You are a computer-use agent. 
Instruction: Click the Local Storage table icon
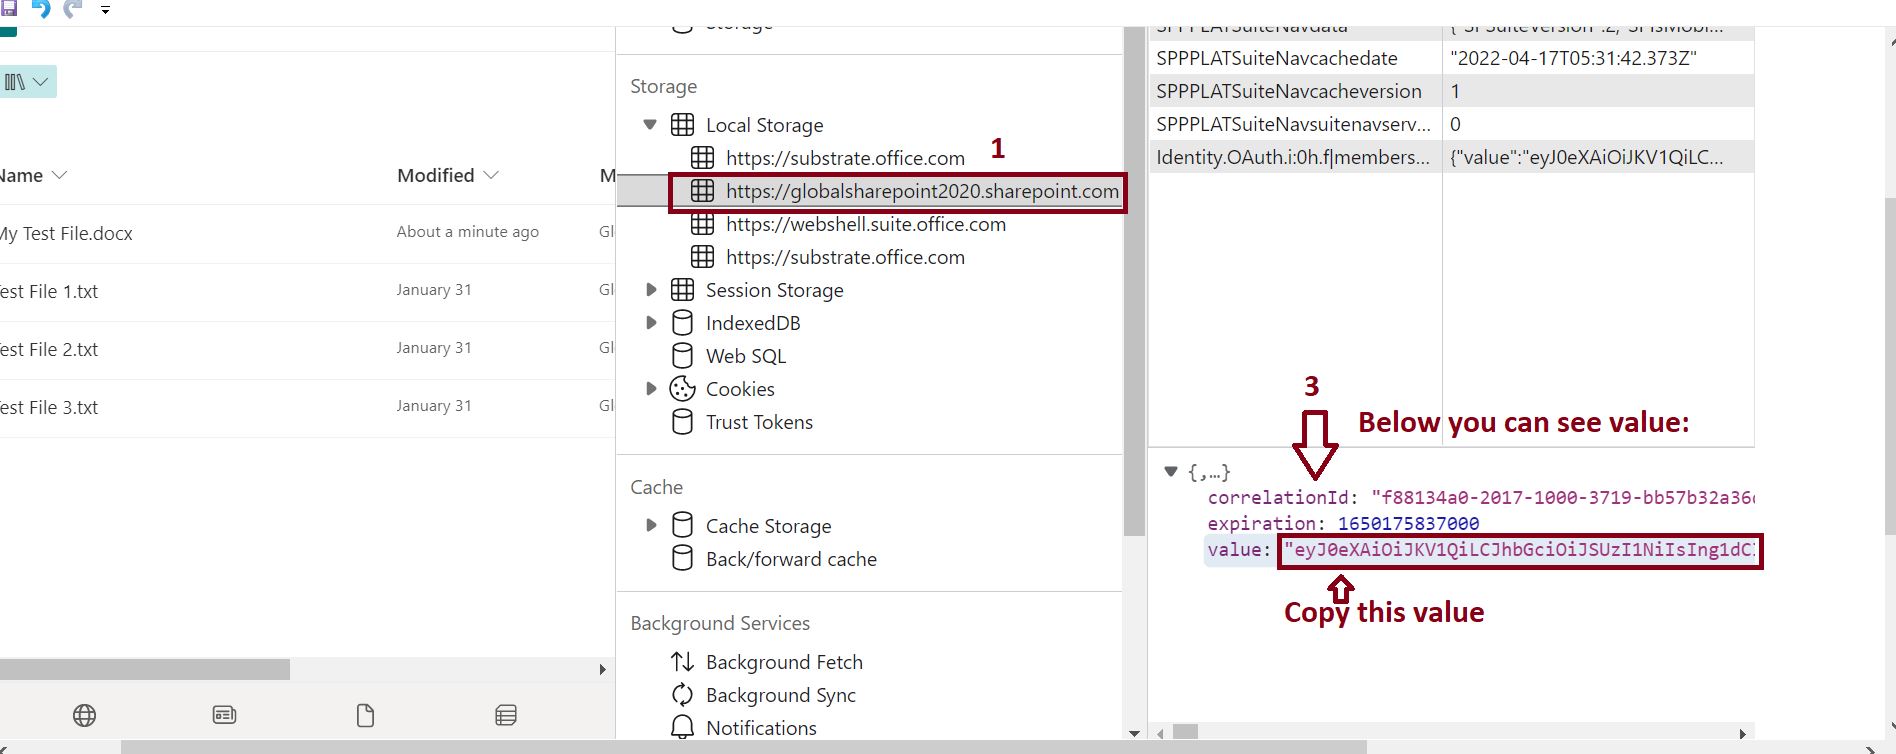682,125
